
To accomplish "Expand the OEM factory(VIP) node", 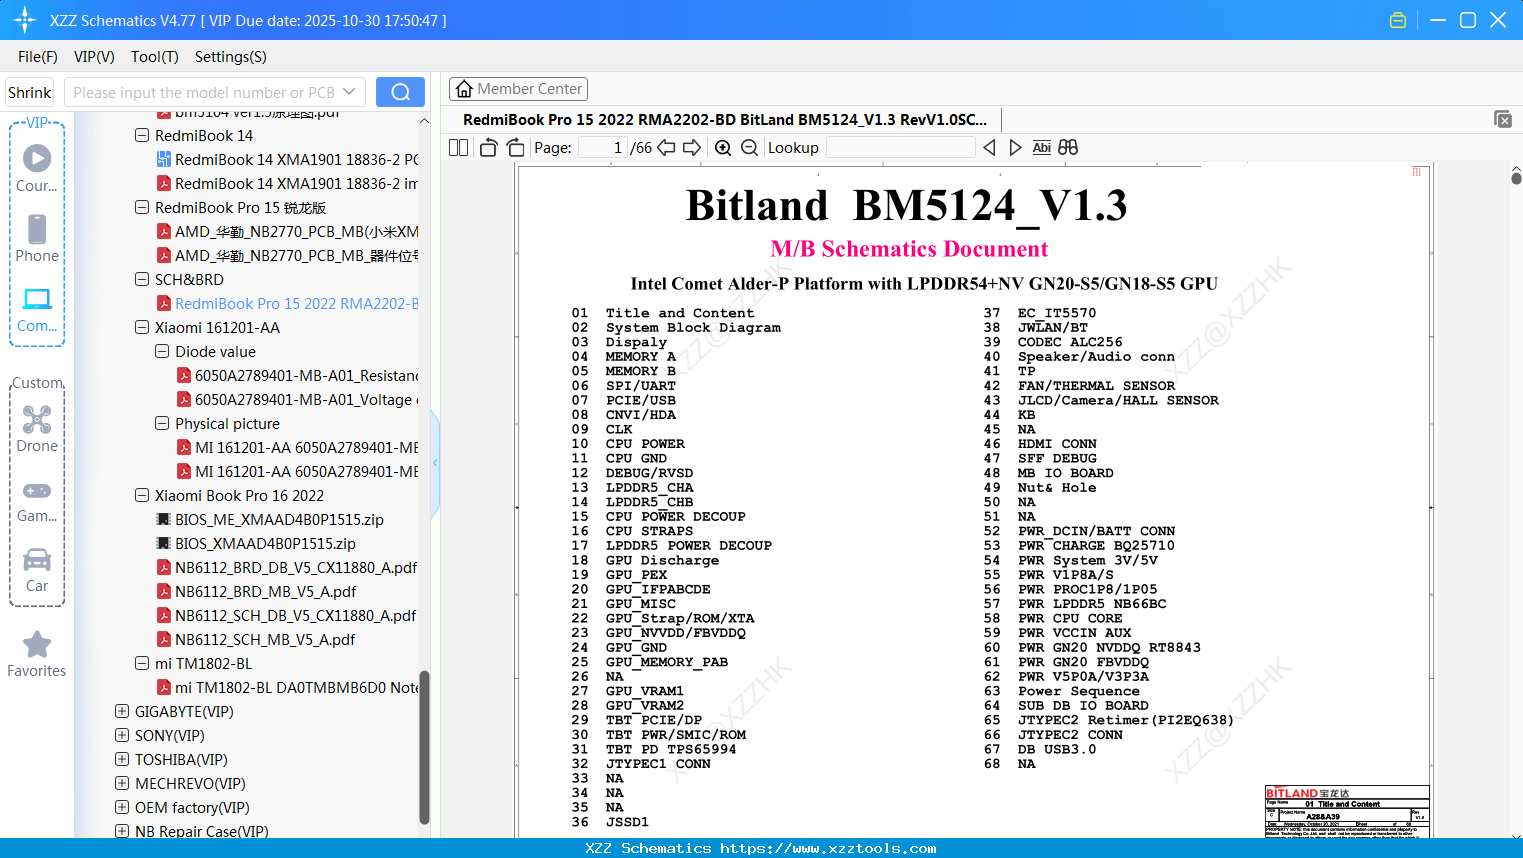I will 122,808.
